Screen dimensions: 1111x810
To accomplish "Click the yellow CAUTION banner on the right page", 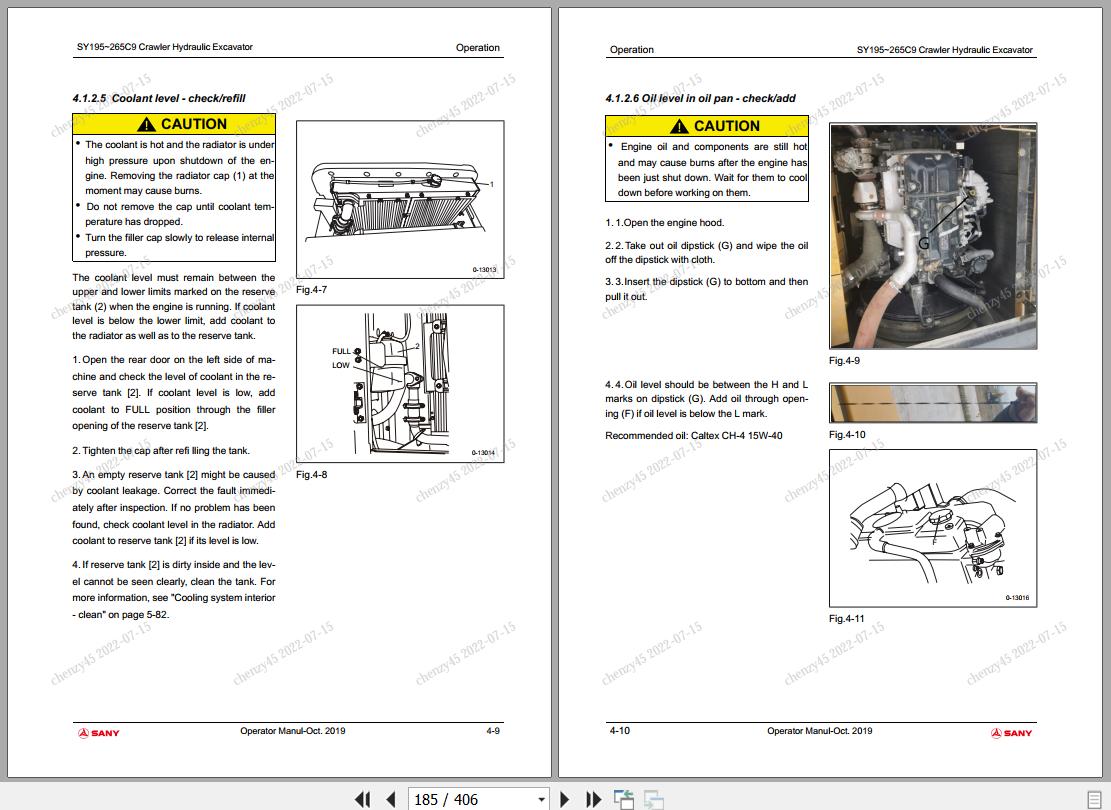I will click(707, 126).
